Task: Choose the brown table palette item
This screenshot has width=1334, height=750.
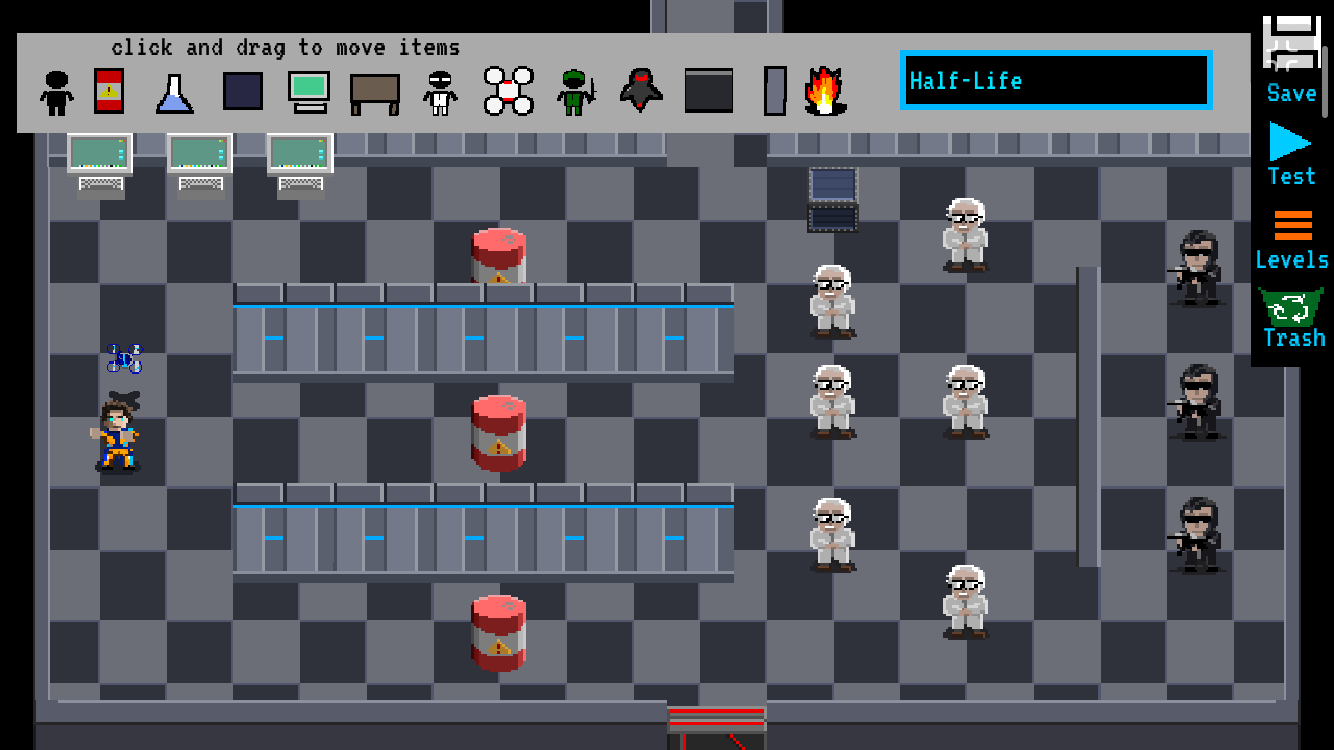Action: tap(375, 94)
